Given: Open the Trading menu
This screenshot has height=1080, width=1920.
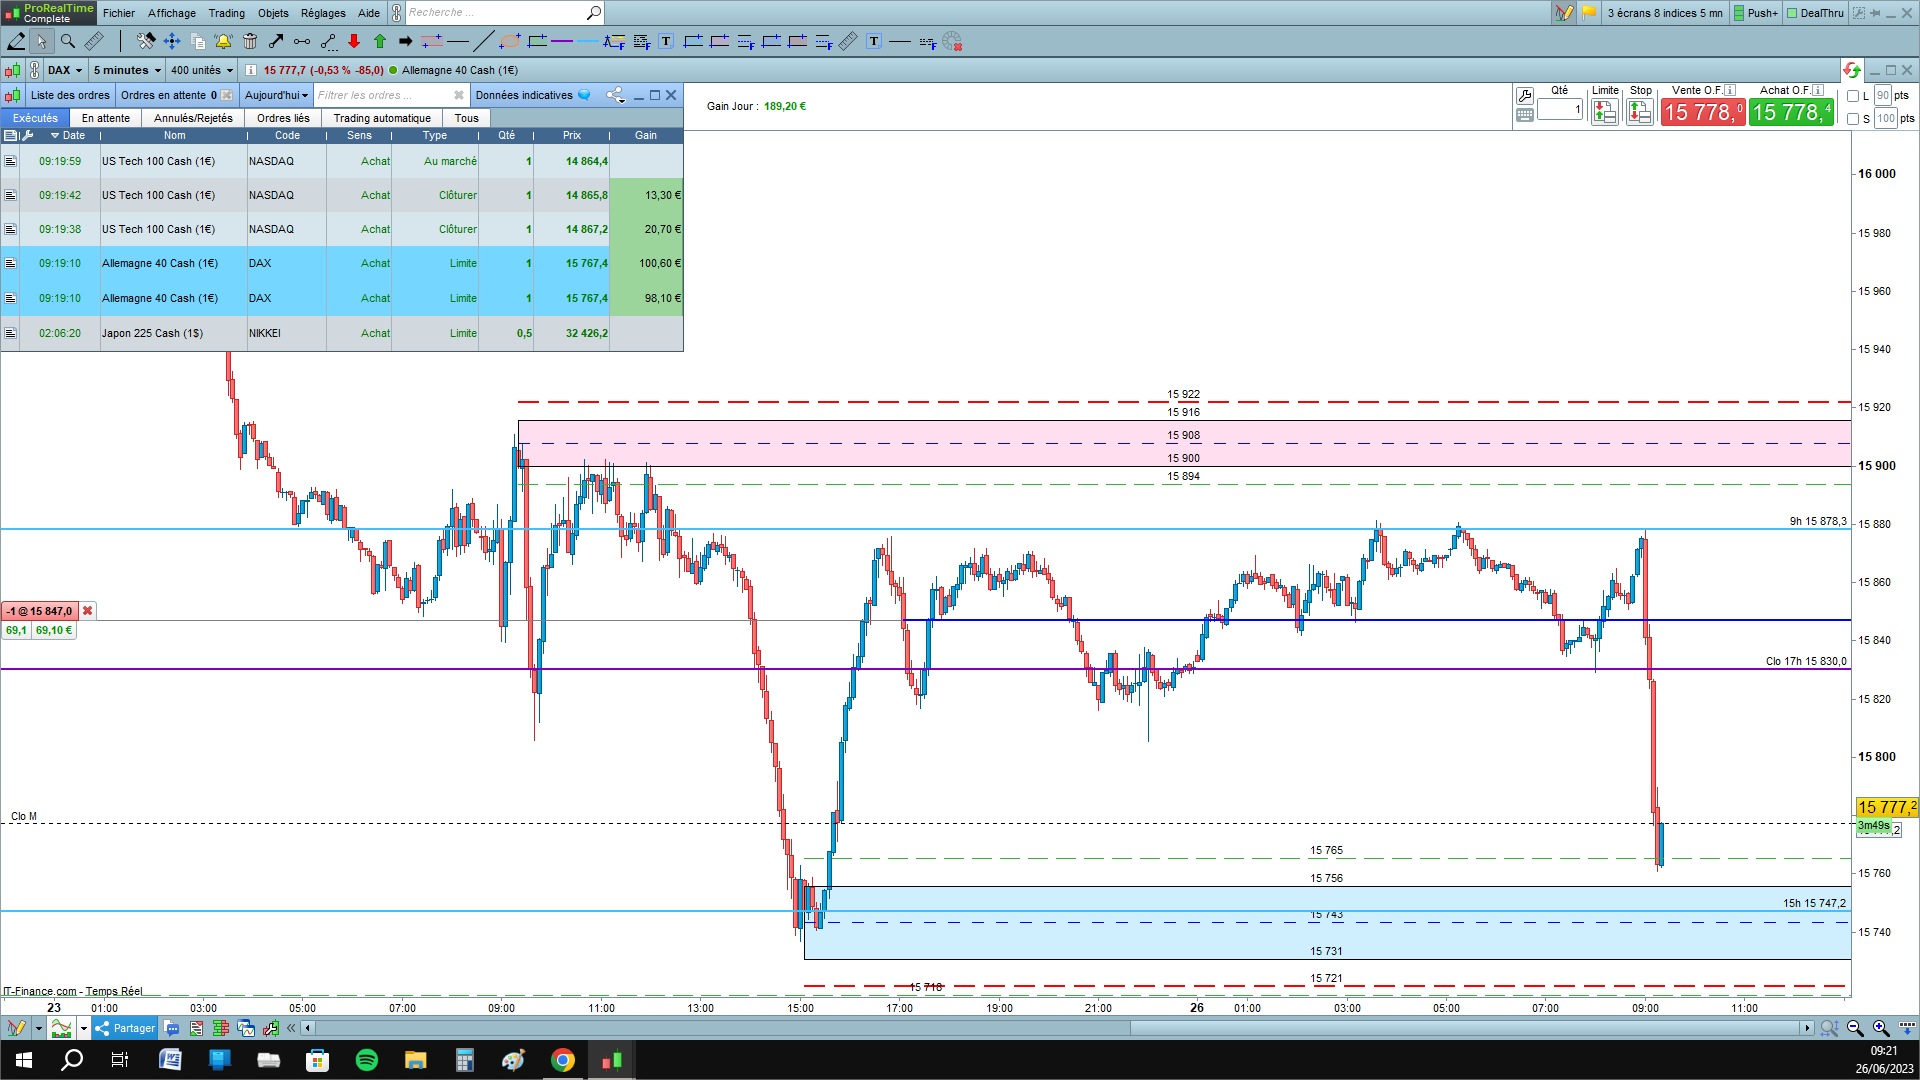Looking at the screenshot, I should tap(226, 13).
